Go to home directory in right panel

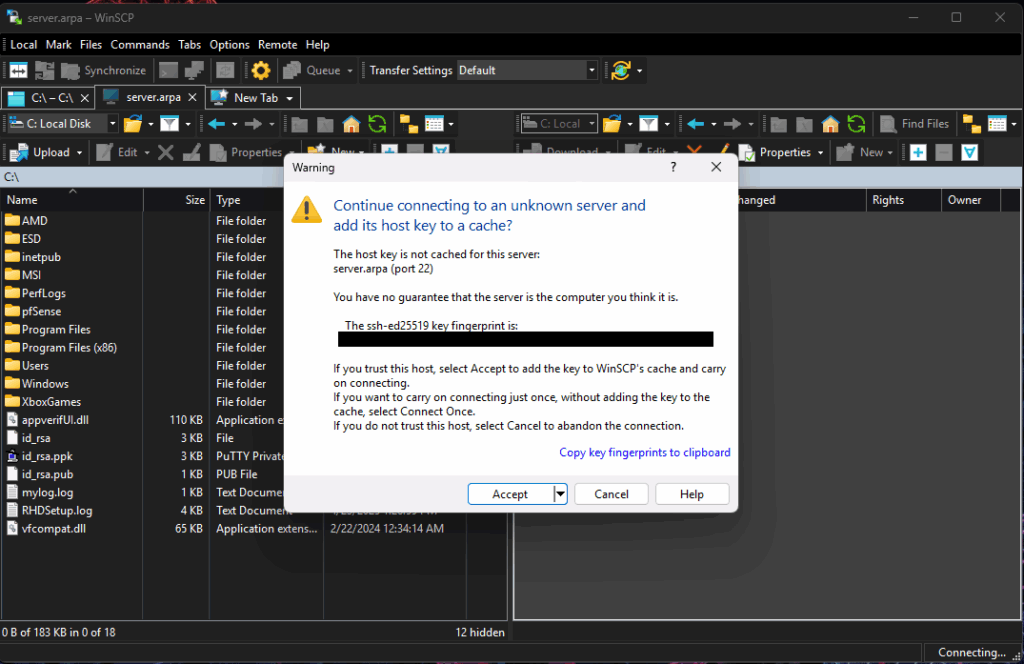click(x=831, y=123)
